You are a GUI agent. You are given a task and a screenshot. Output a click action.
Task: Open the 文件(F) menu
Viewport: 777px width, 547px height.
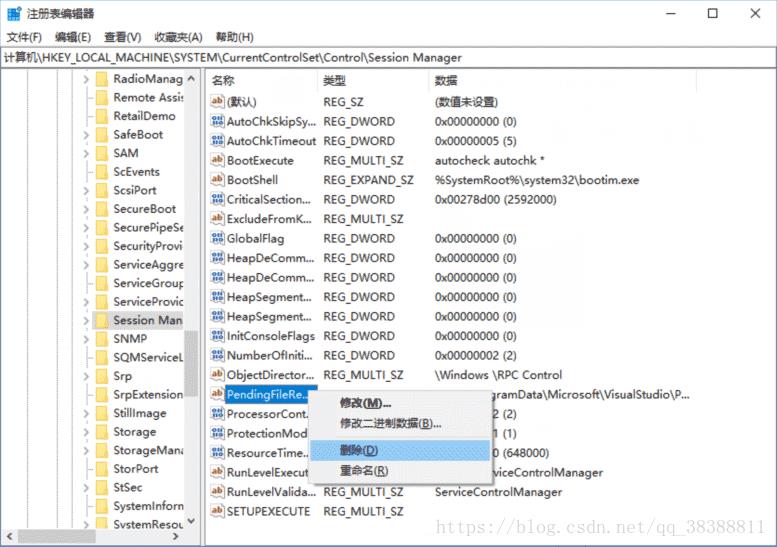click(x=23, y=37)
